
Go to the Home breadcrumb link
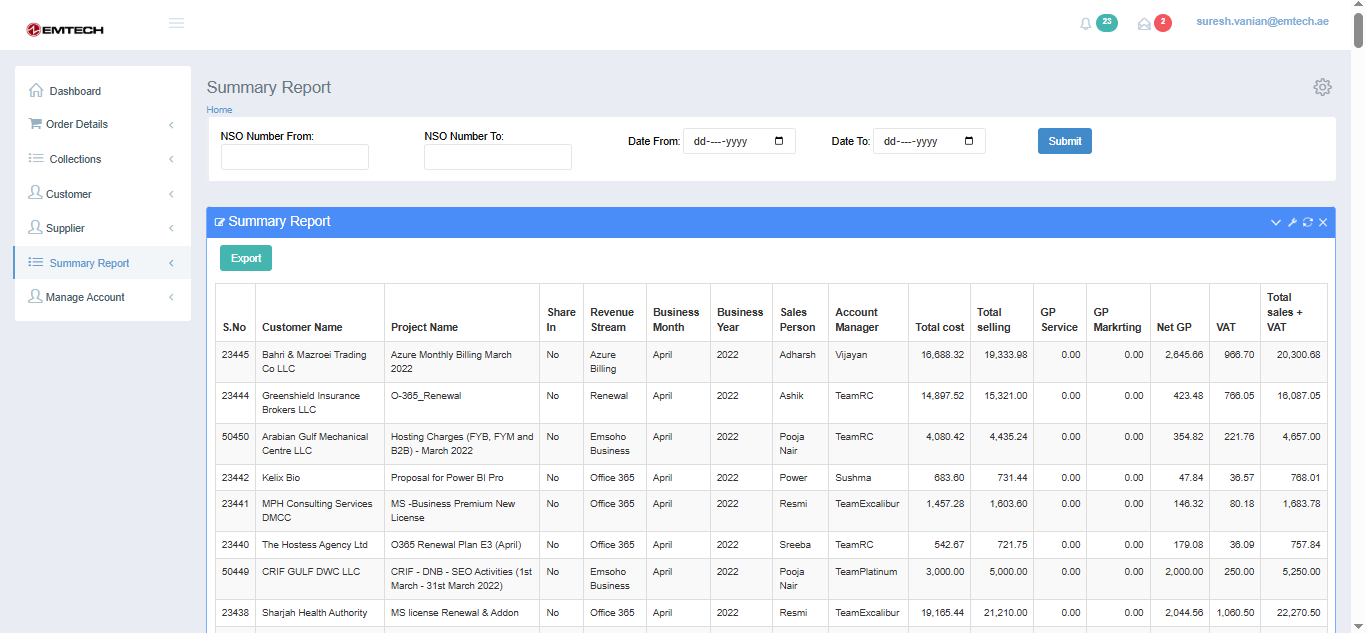pyautogui.click(x=219, y=110)
